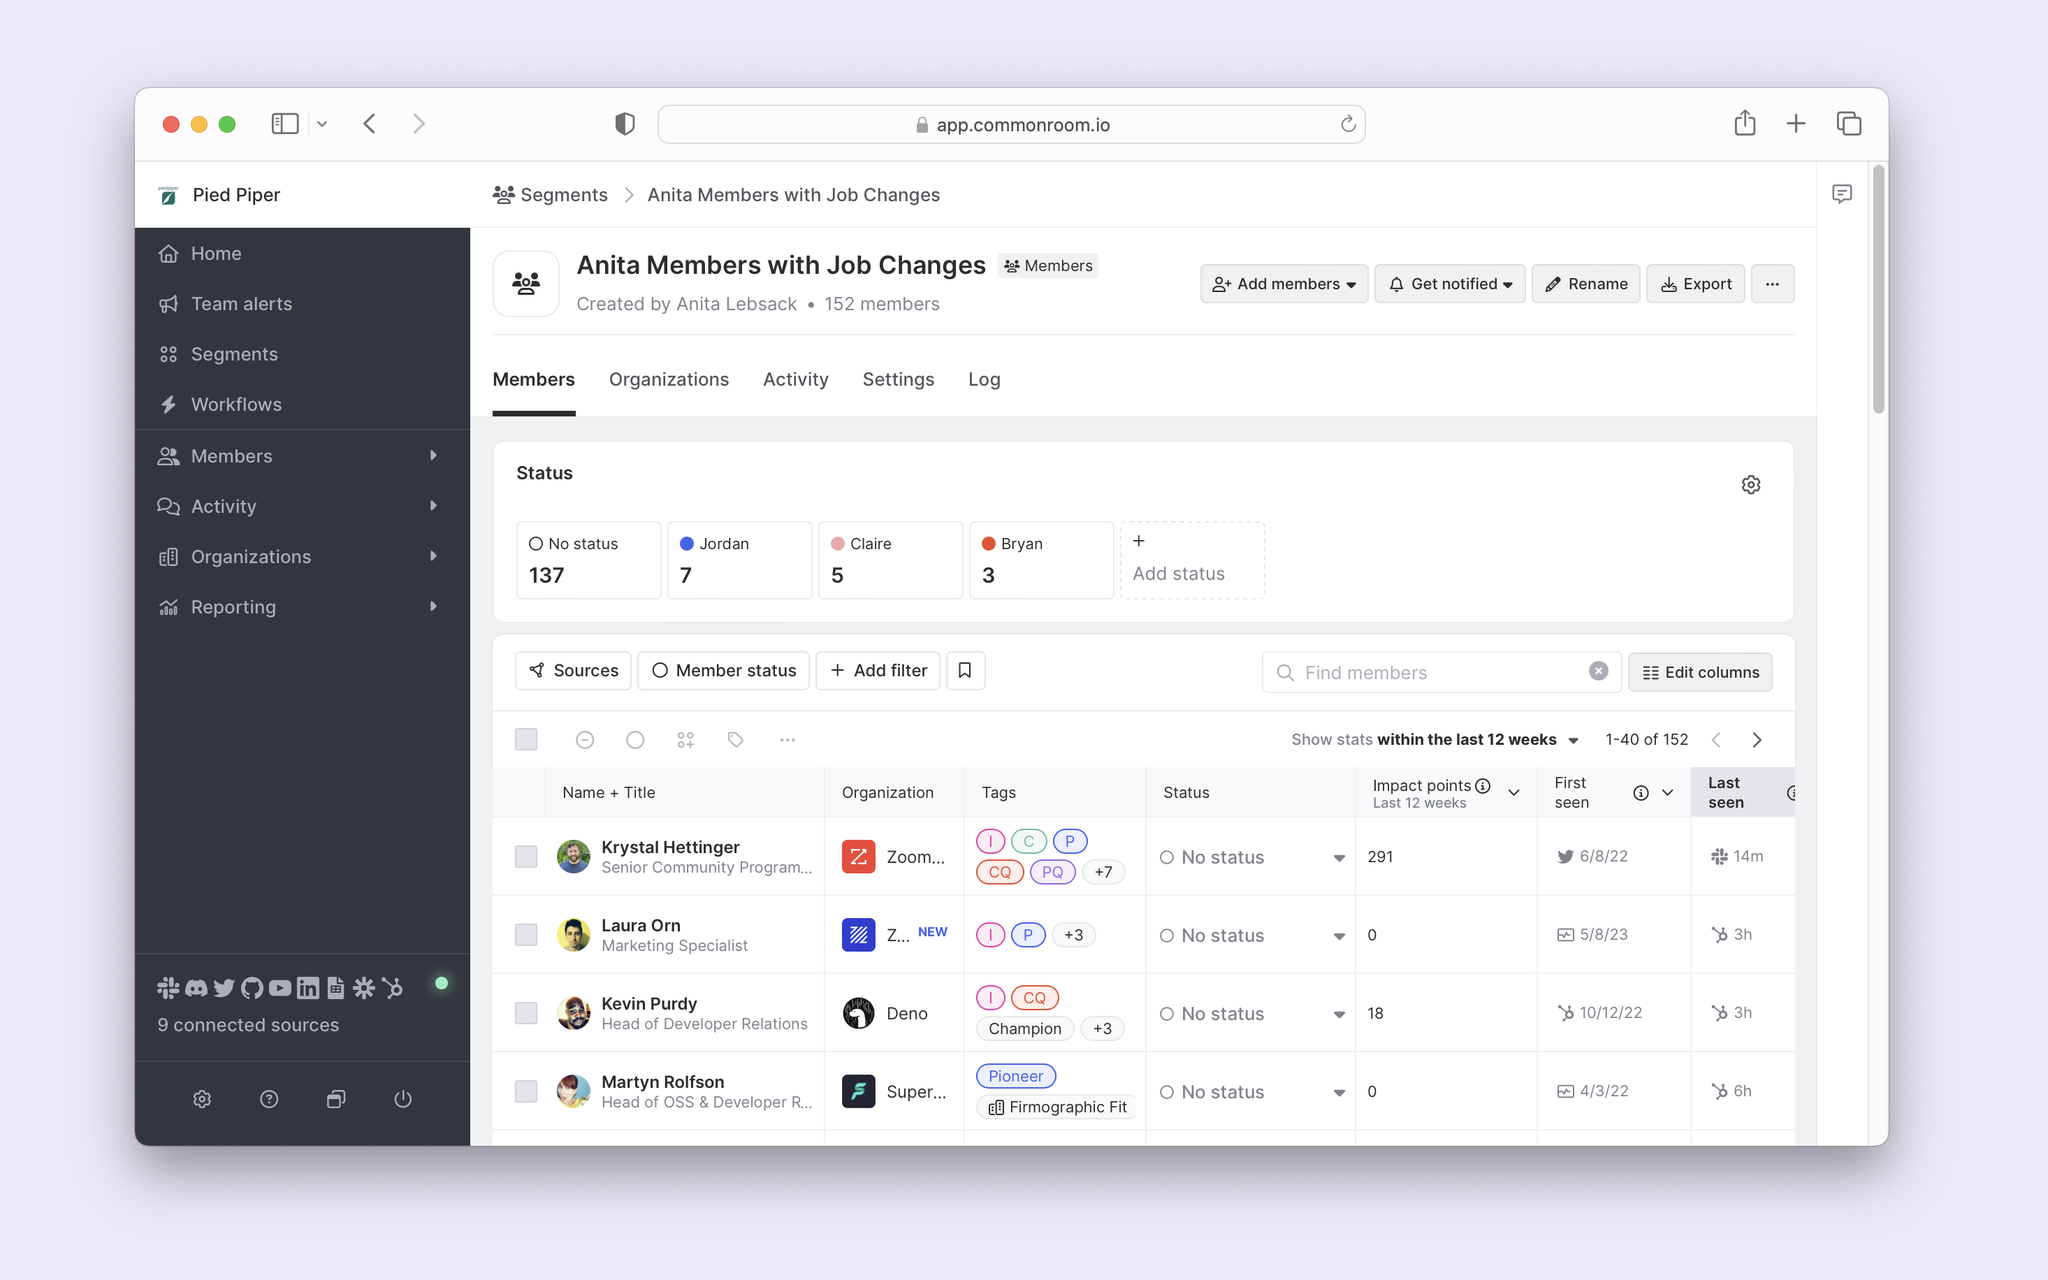Switch to the Organizations tab
Screen dimensions: 2048x1280
click(x=669, y=379)
